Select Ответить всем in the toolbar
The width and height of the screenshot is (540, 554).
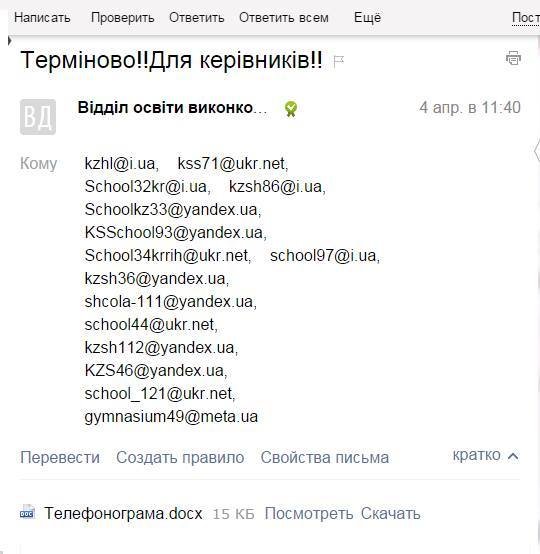click(x=284, y=18)
